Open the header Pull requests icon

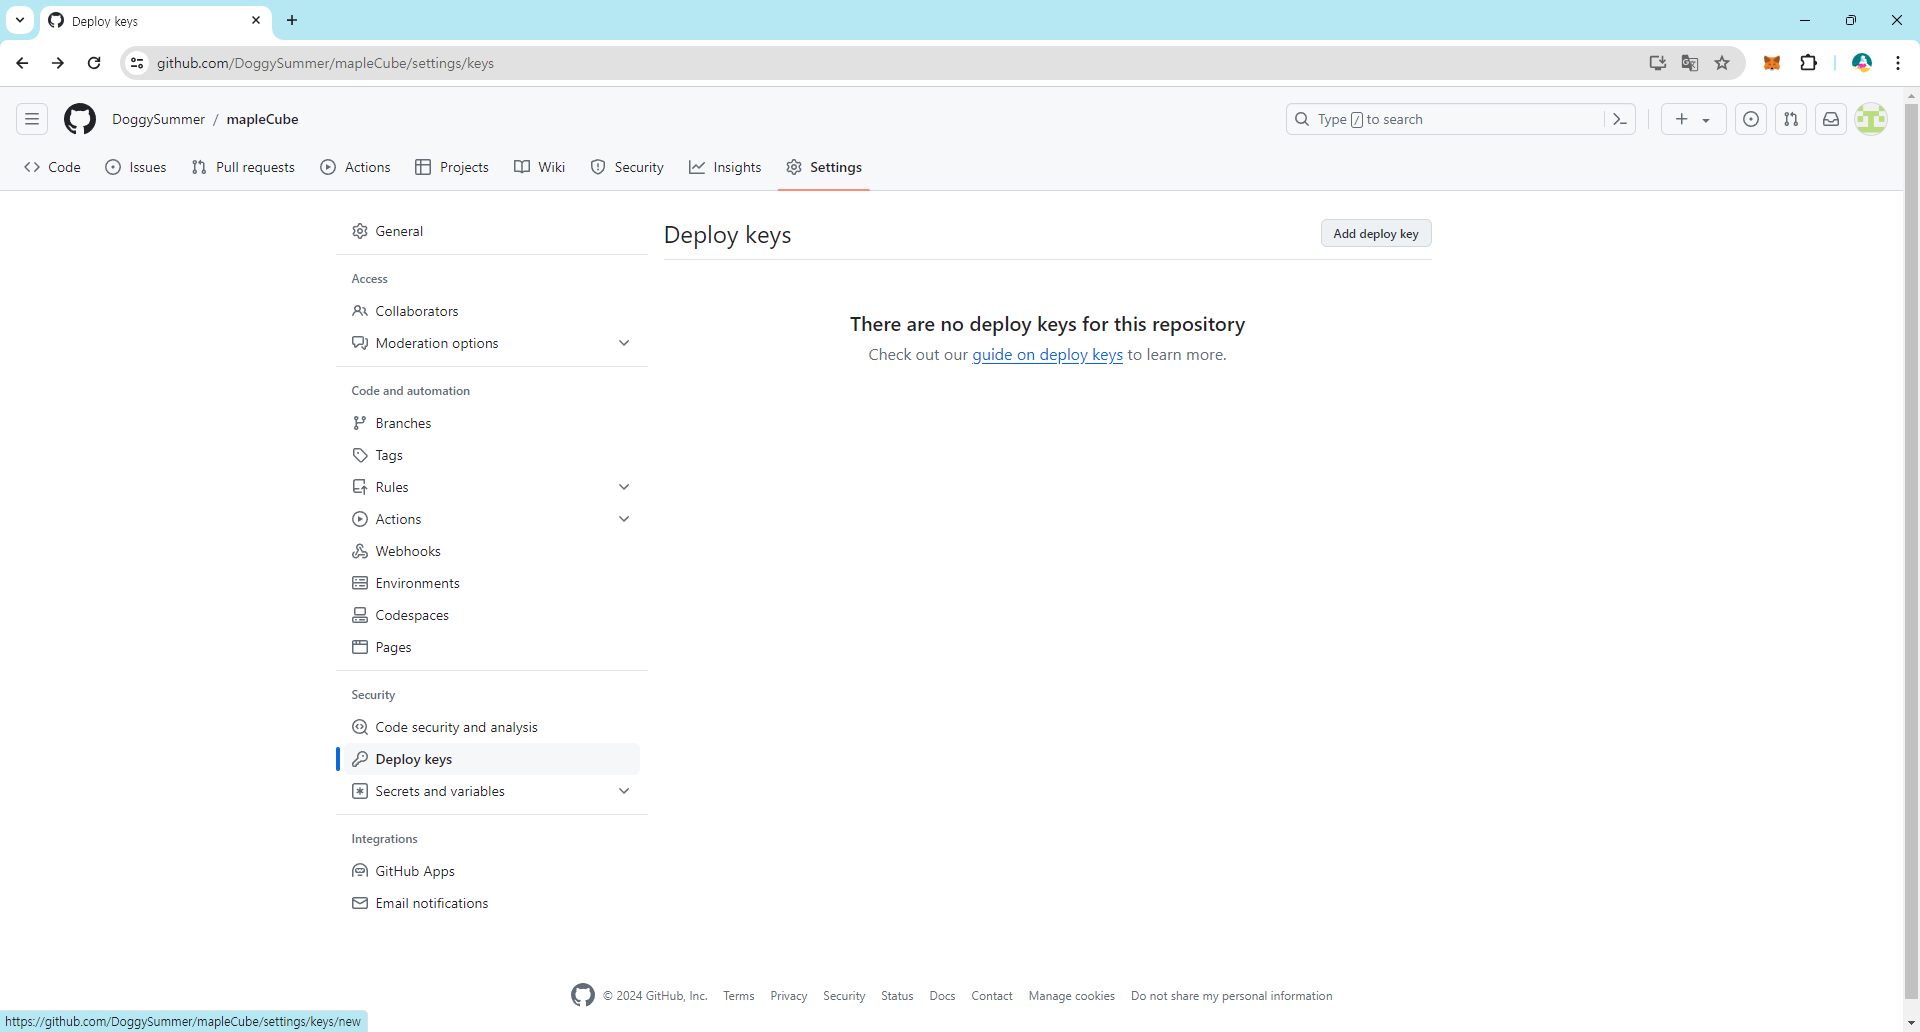click(x=1791, y=119)
